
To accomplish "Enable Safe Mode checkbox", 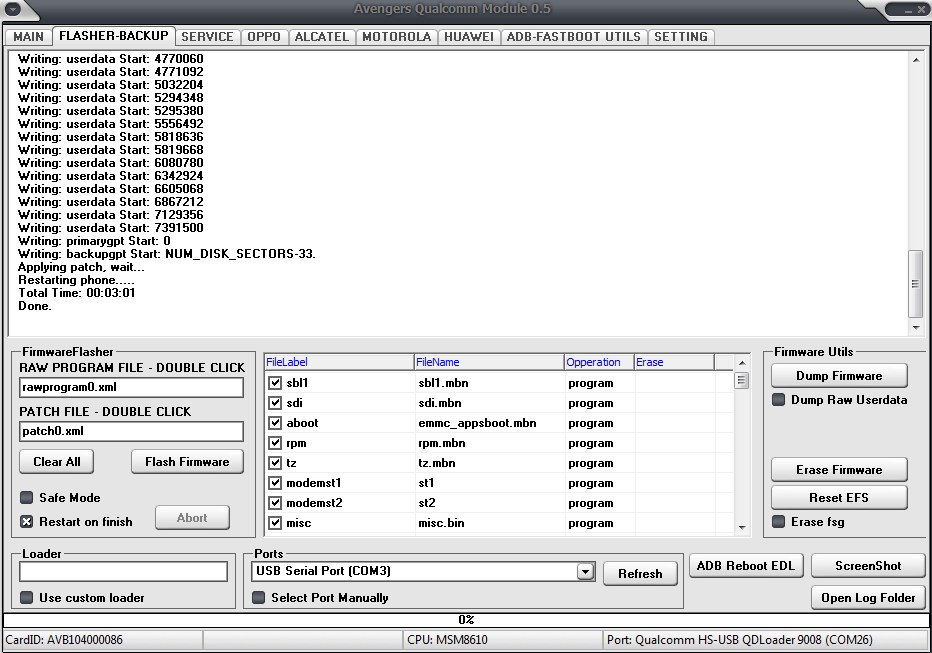I will click(x=27, y=497).
